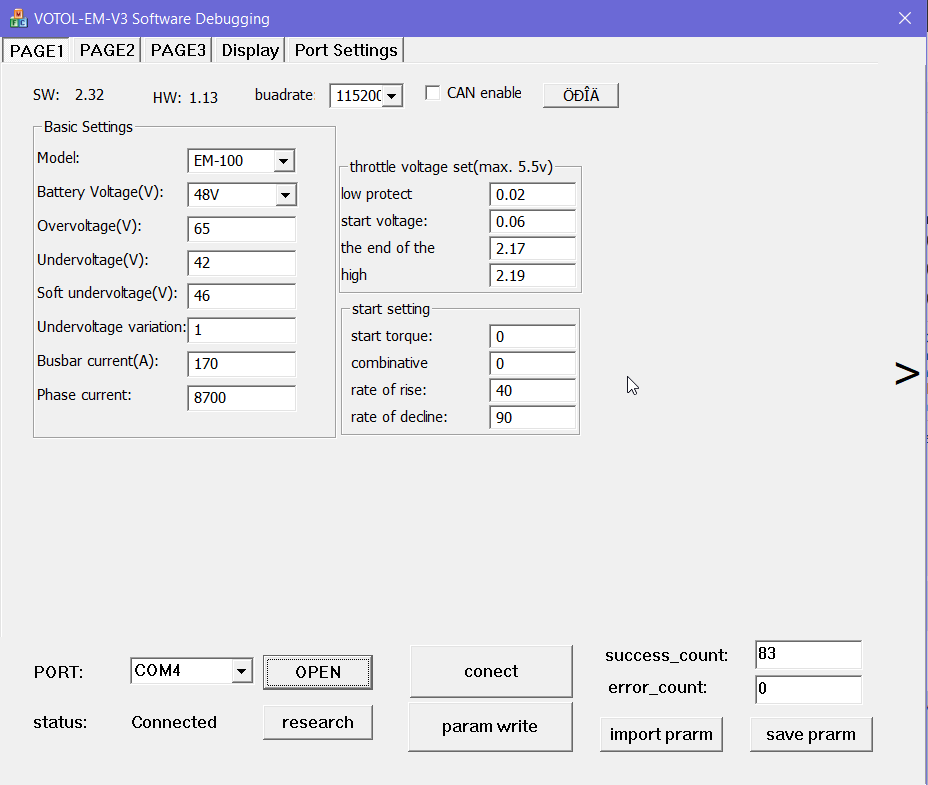Image resolution: width=928 pixels, height=785 pixels.
Task: Expand the Battery Voltage dropdown
Action: point(284,195)
